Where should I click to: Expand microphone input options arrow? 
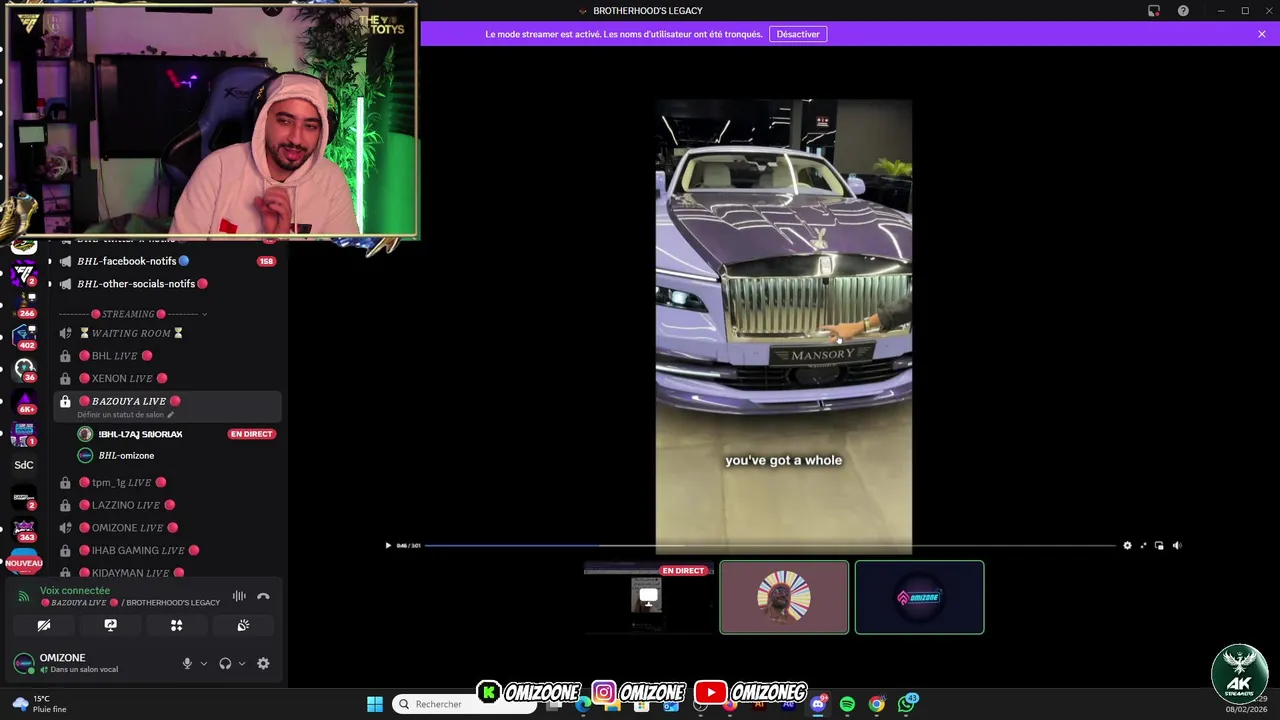(x=203, y=663)
